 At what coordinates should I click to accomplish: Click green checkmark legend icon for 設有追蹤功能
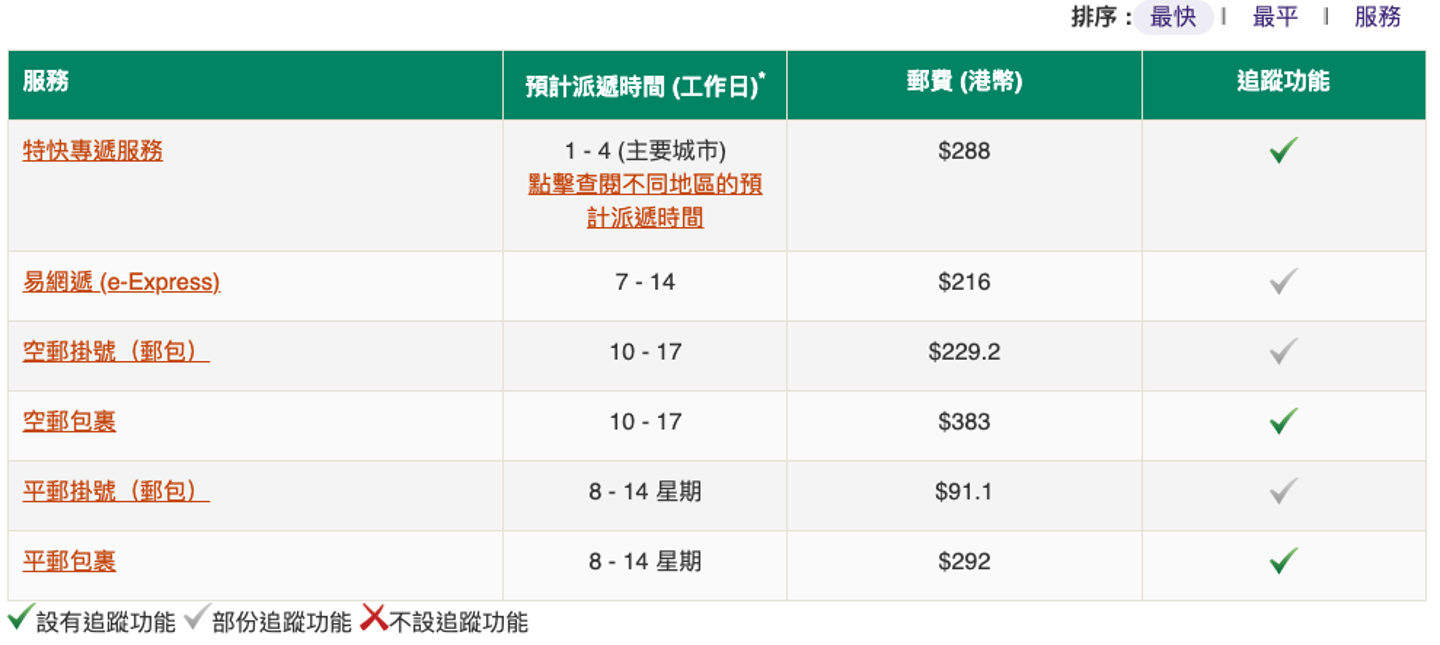point(20,619)
